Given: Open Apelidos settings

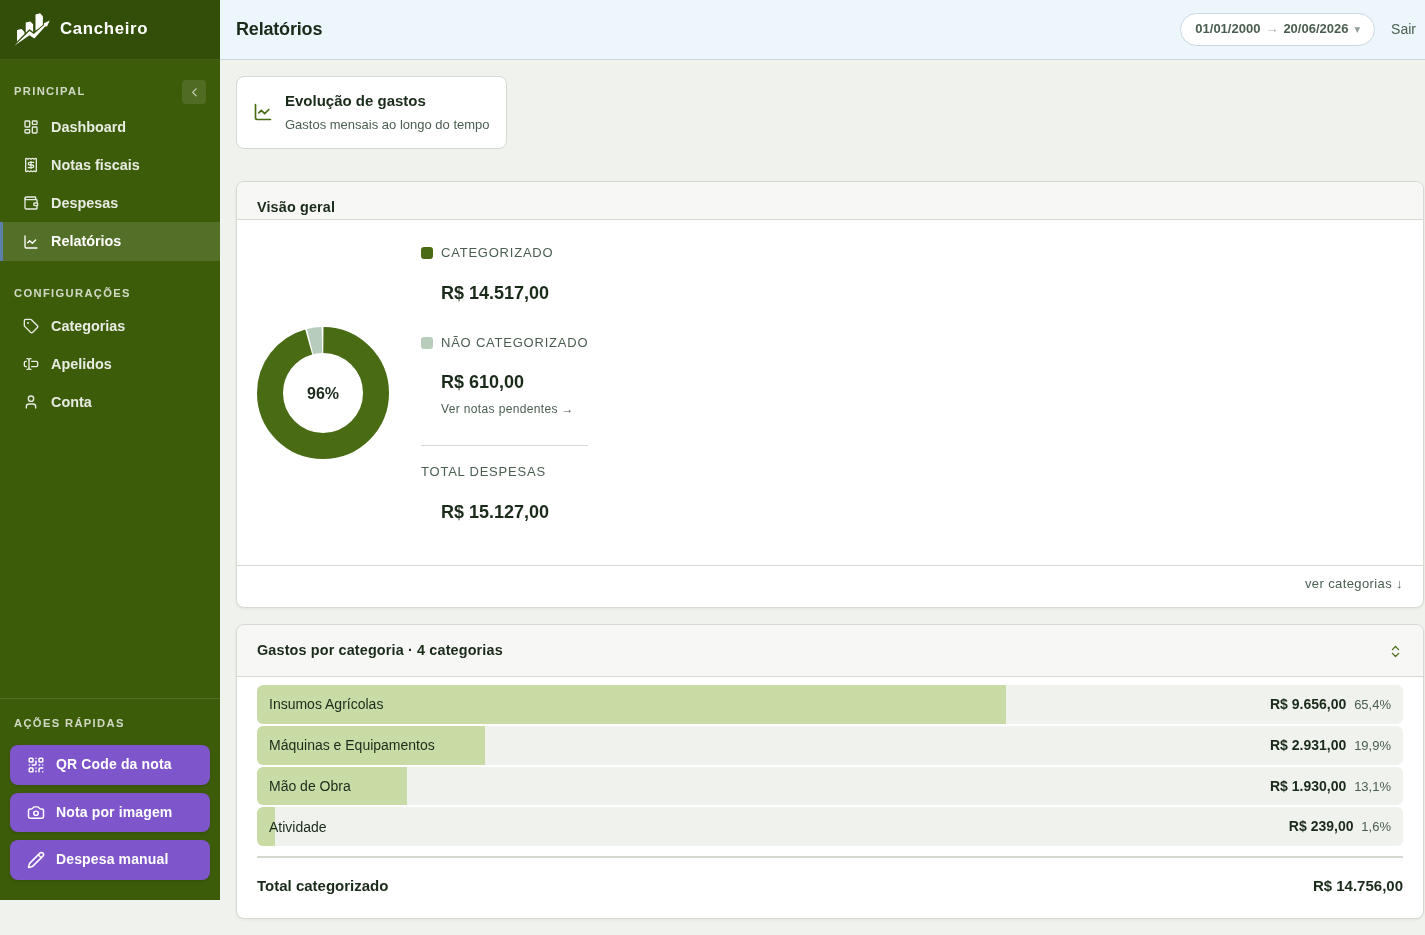Looking at the screenshot, I should [x=110, y=364].
